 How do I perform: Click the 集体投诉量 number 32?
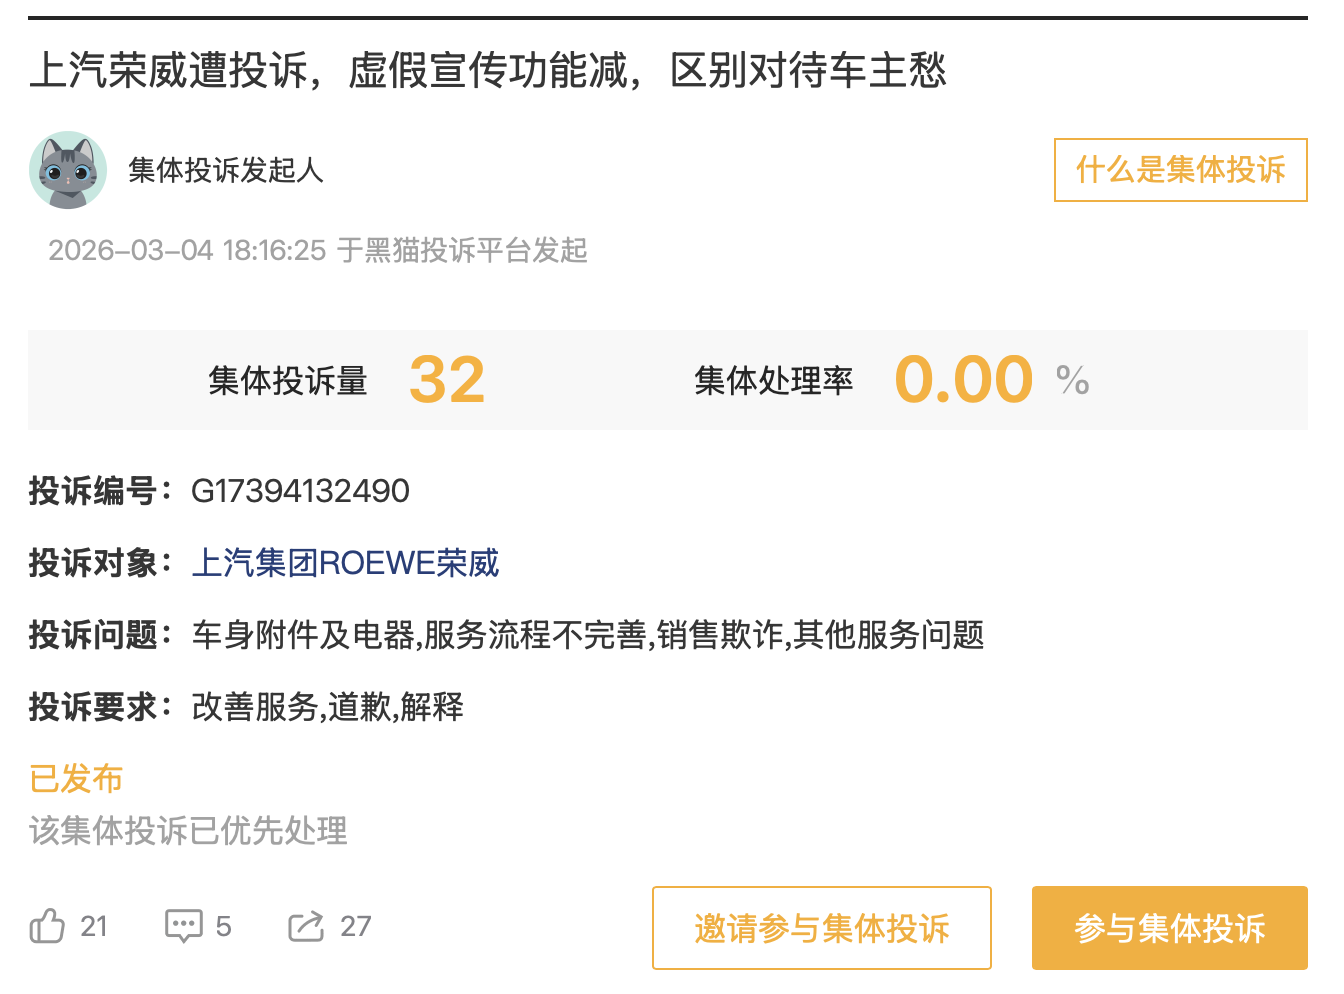(x=447, y=380)
